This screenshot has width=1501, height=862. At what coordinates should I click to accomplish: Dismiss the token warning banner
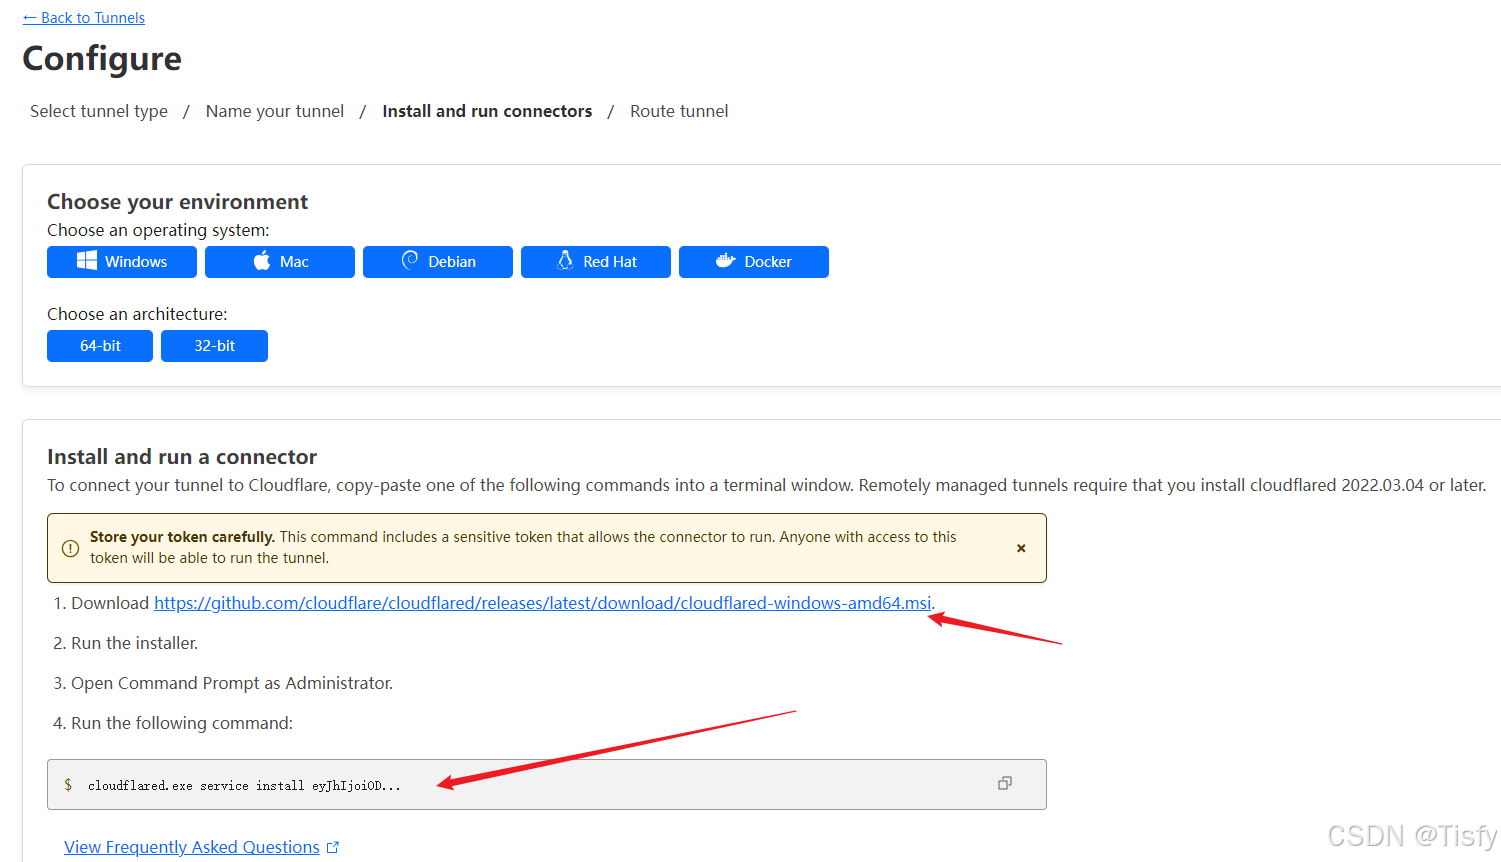[x=1021, y=548]
